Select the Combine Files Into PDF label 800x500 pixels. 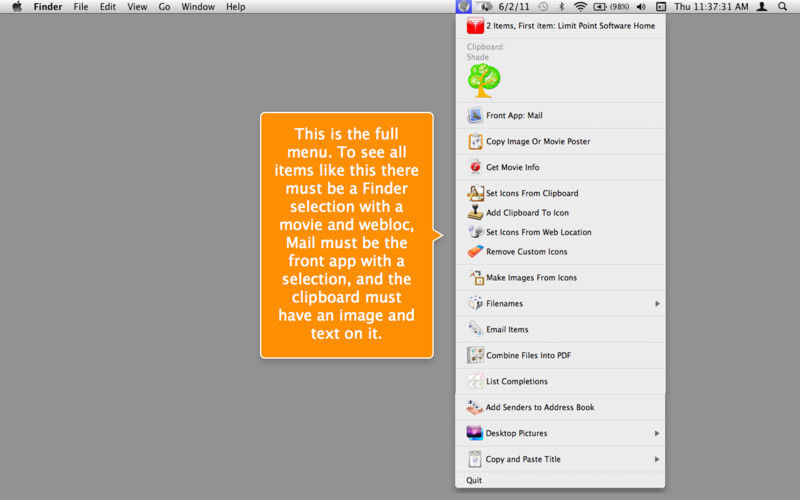click(x=529, y=356)
